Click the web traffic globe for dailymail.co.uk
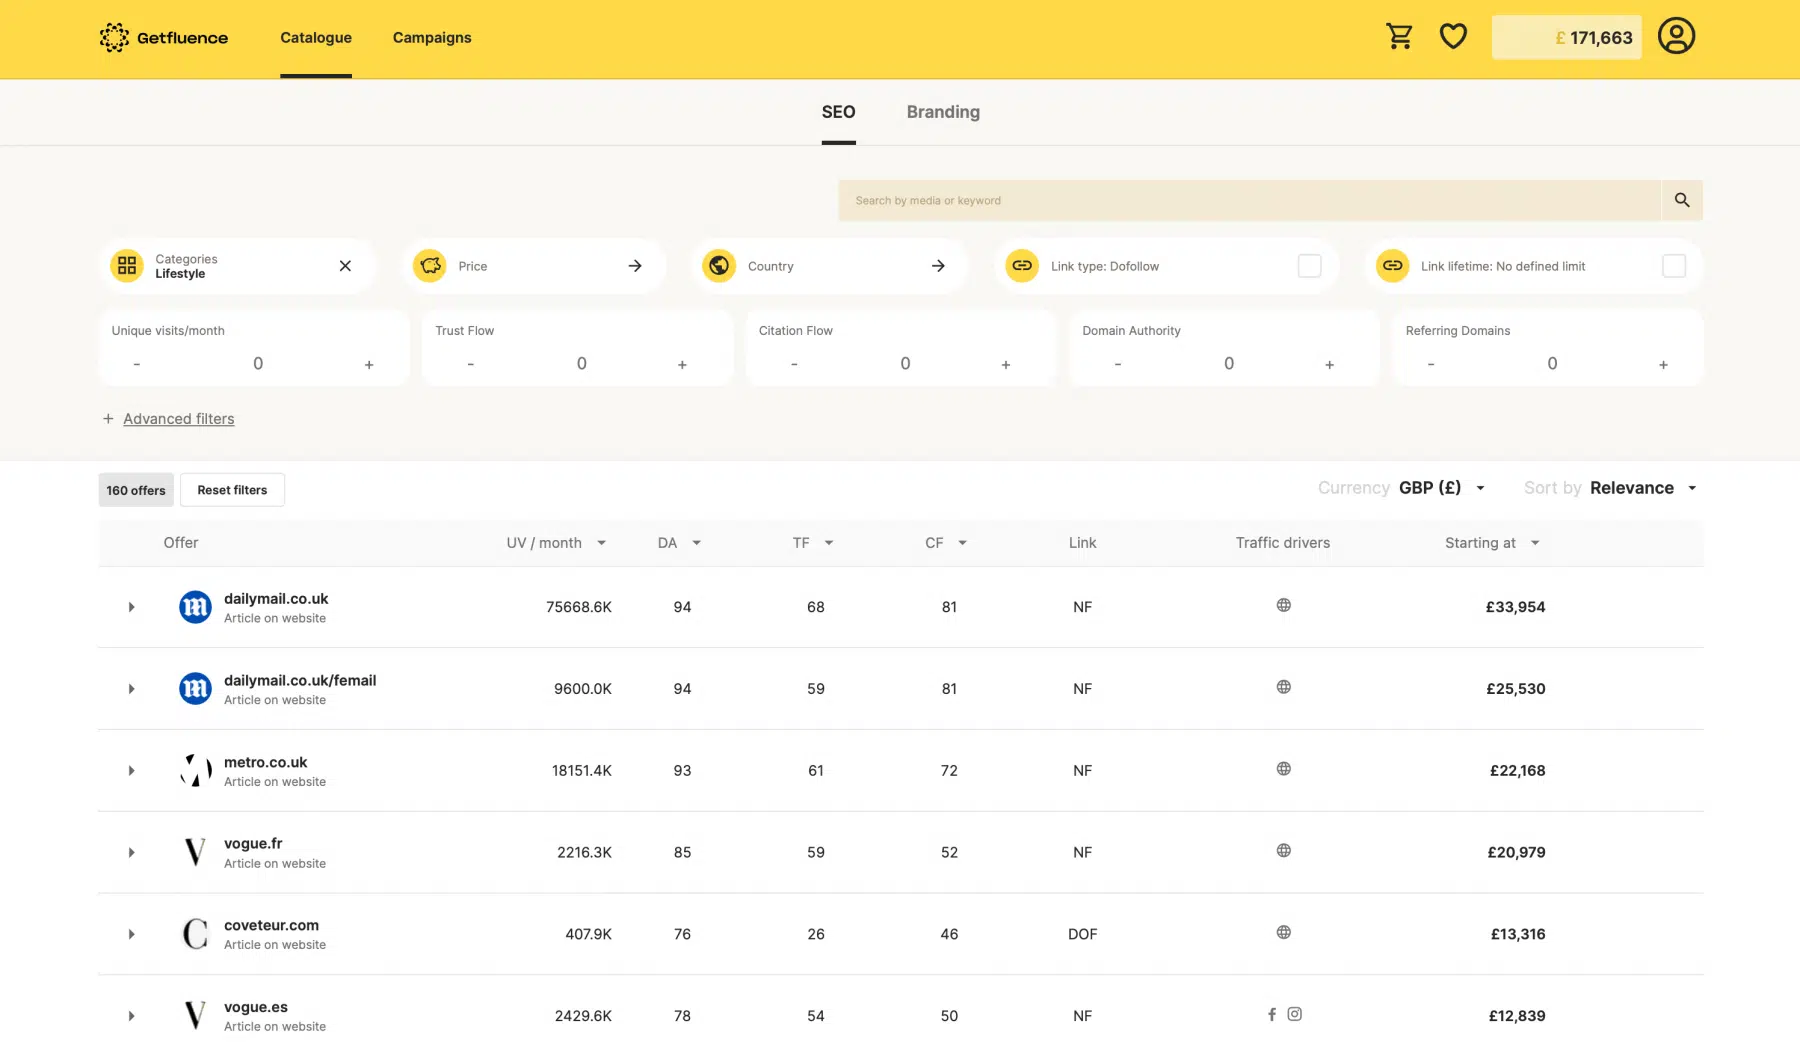 pyautogui.click(x=1284, y=605)
